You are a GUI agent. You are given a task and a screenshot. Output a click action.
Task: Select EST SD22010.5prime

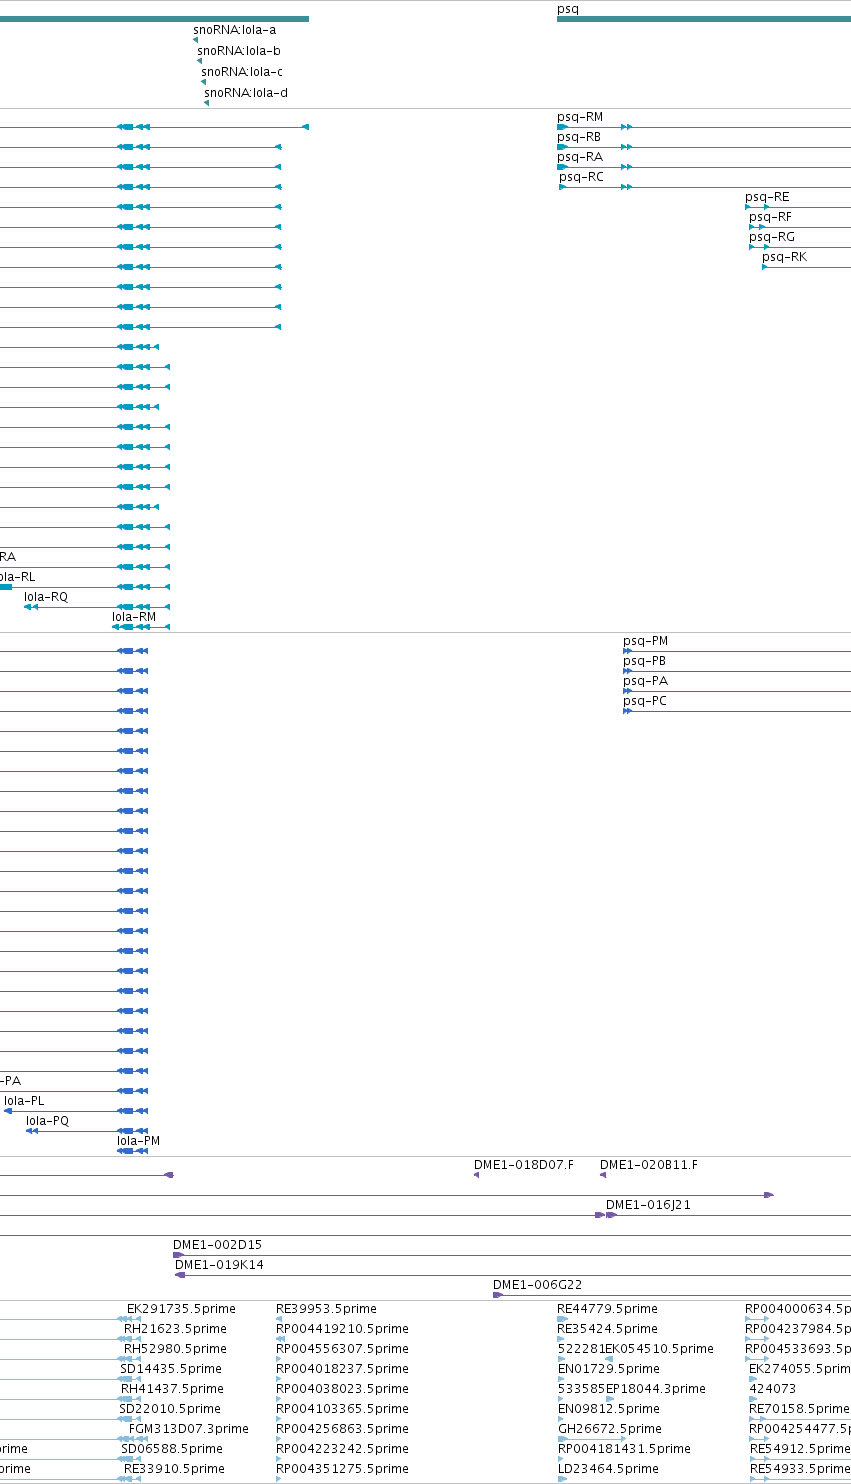point(170,1409)
